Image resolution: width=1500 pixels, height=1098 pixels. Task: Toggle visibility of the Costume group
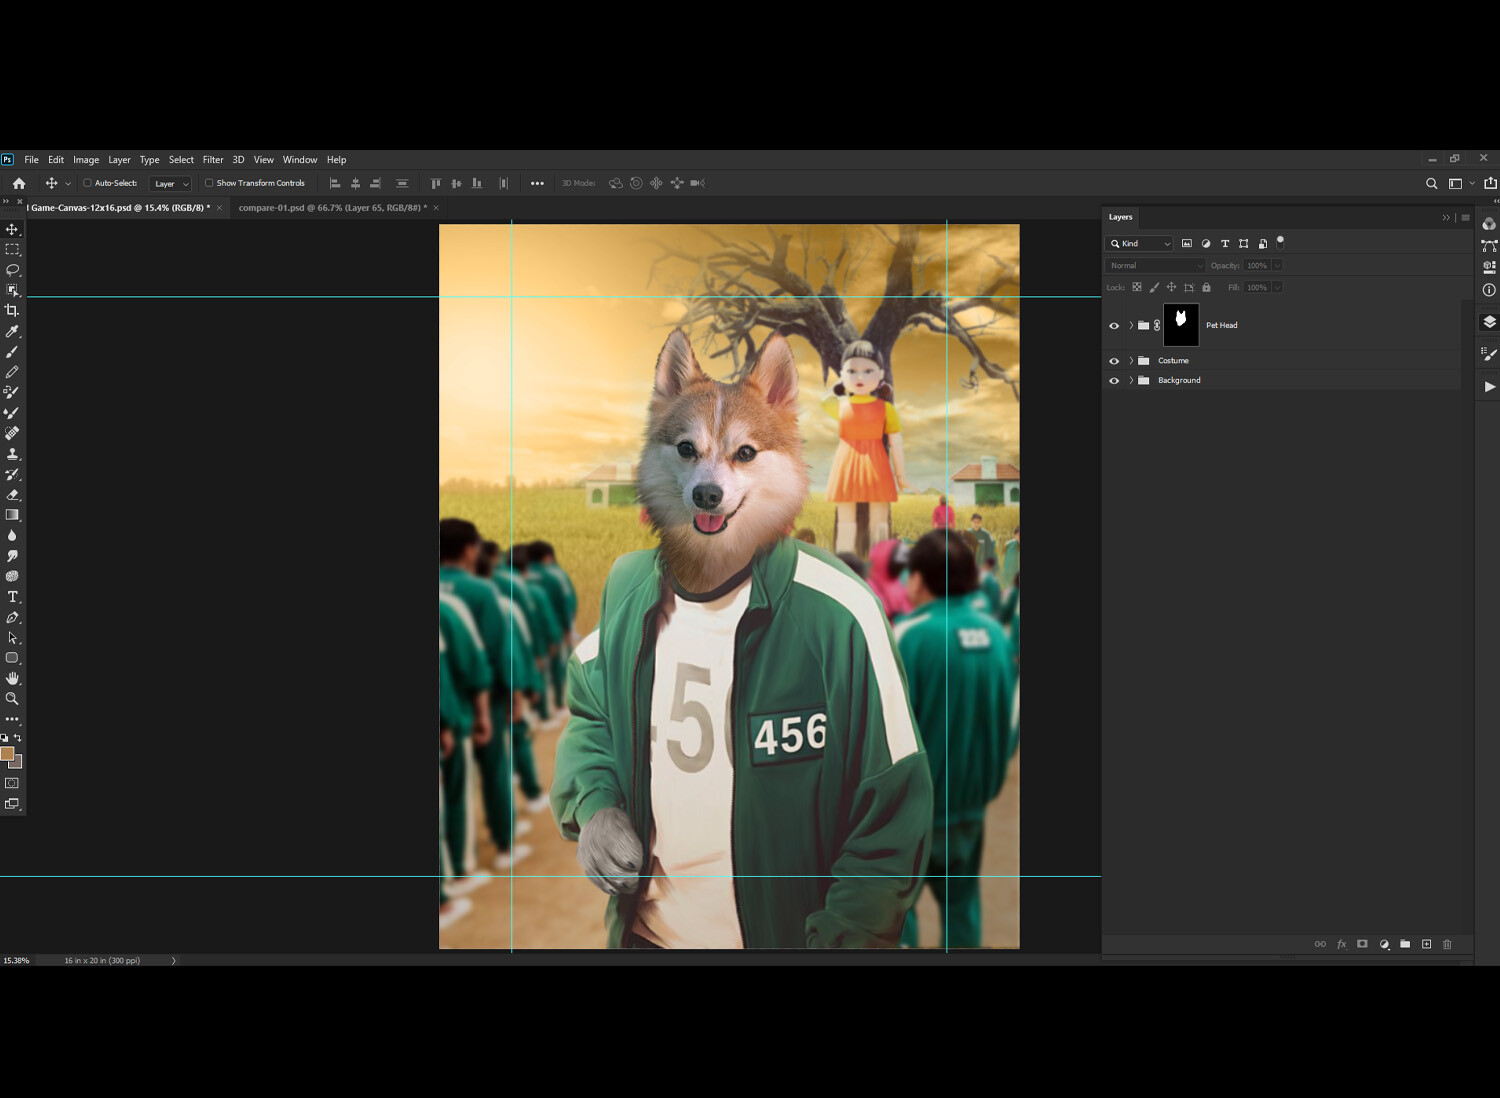pos(1114,360)
